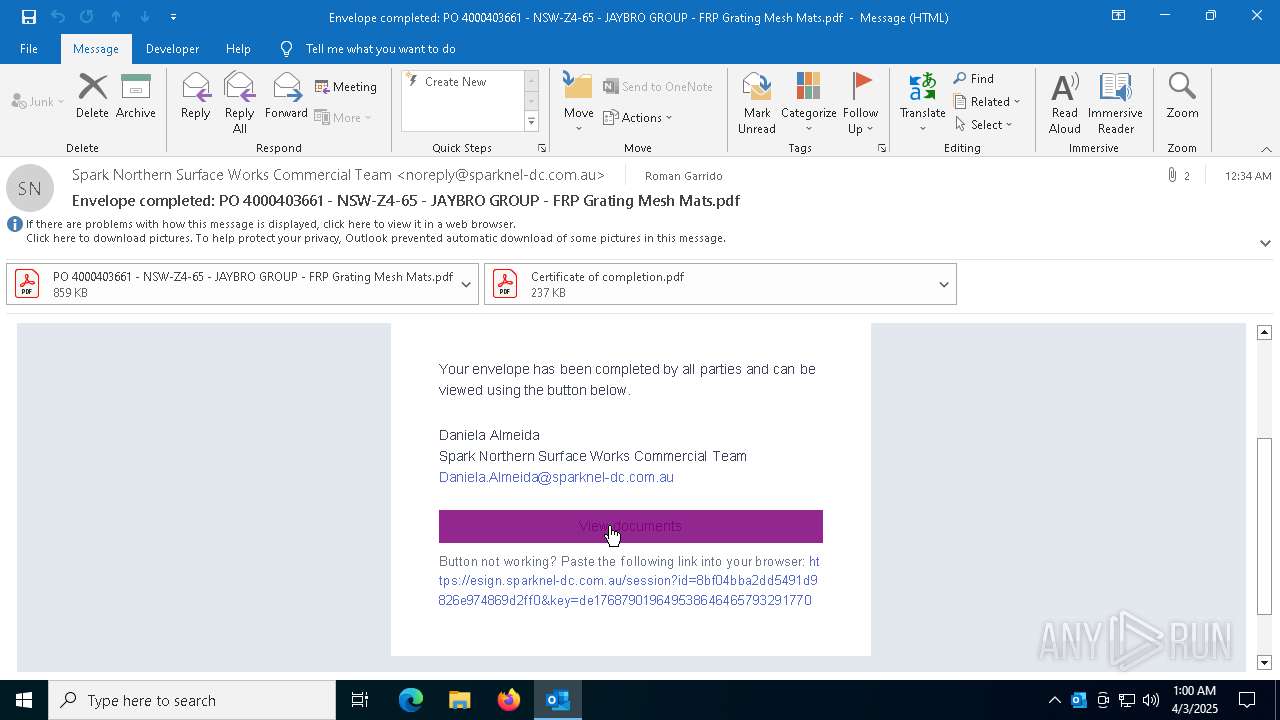The image size is (1280, 720).
Task: Expand Certificate of completion attachment arrow
Action: click(943, 284)
